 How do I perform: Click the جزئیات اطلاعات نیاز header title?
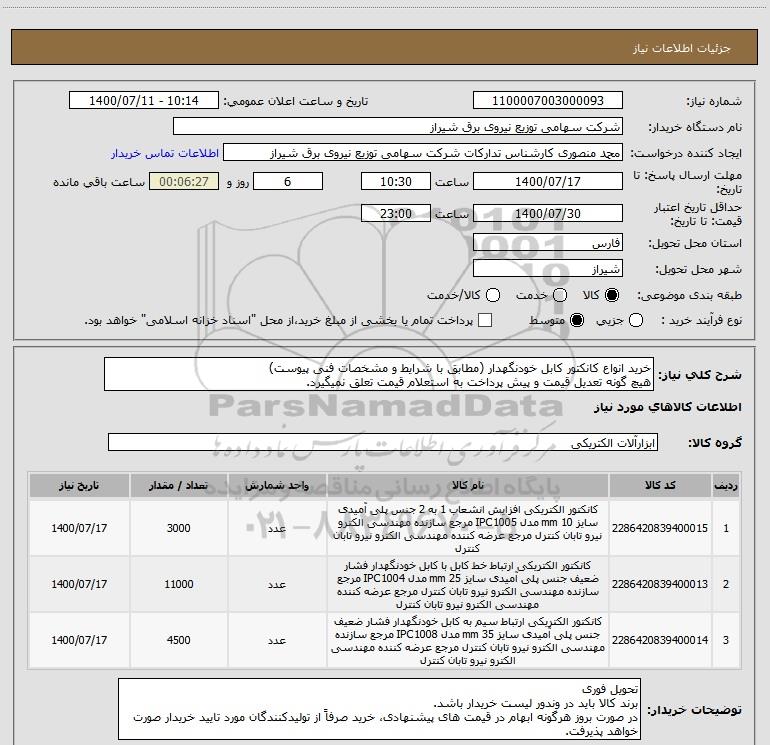(x=682, y=48)
